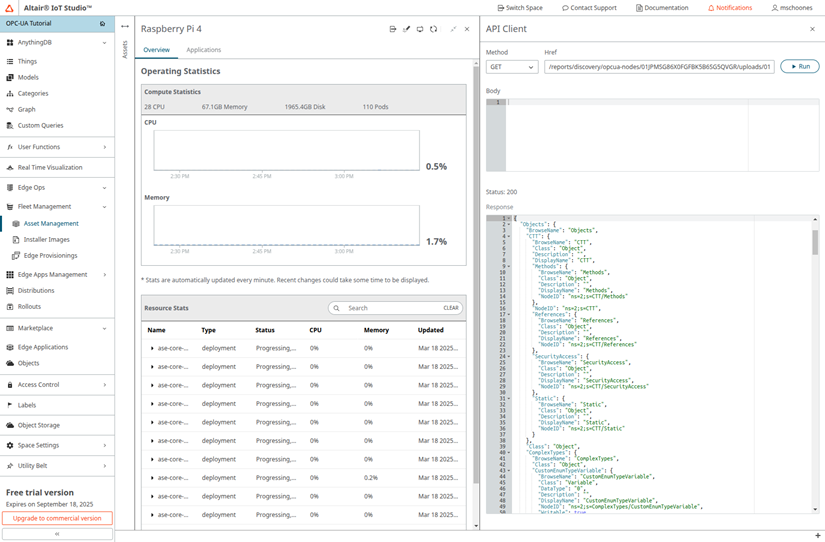Expand Space Settings menu
Image resolution: width=825 pixels, height=542 pixels.
coord(105,446)
